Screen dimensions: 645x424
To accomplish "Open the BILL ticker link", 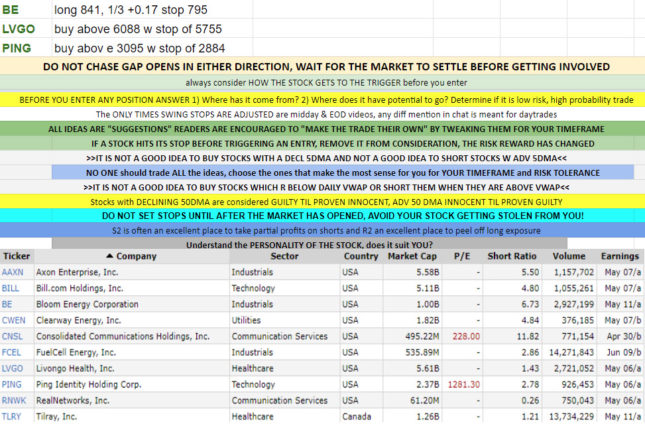I will pos(10,288).
